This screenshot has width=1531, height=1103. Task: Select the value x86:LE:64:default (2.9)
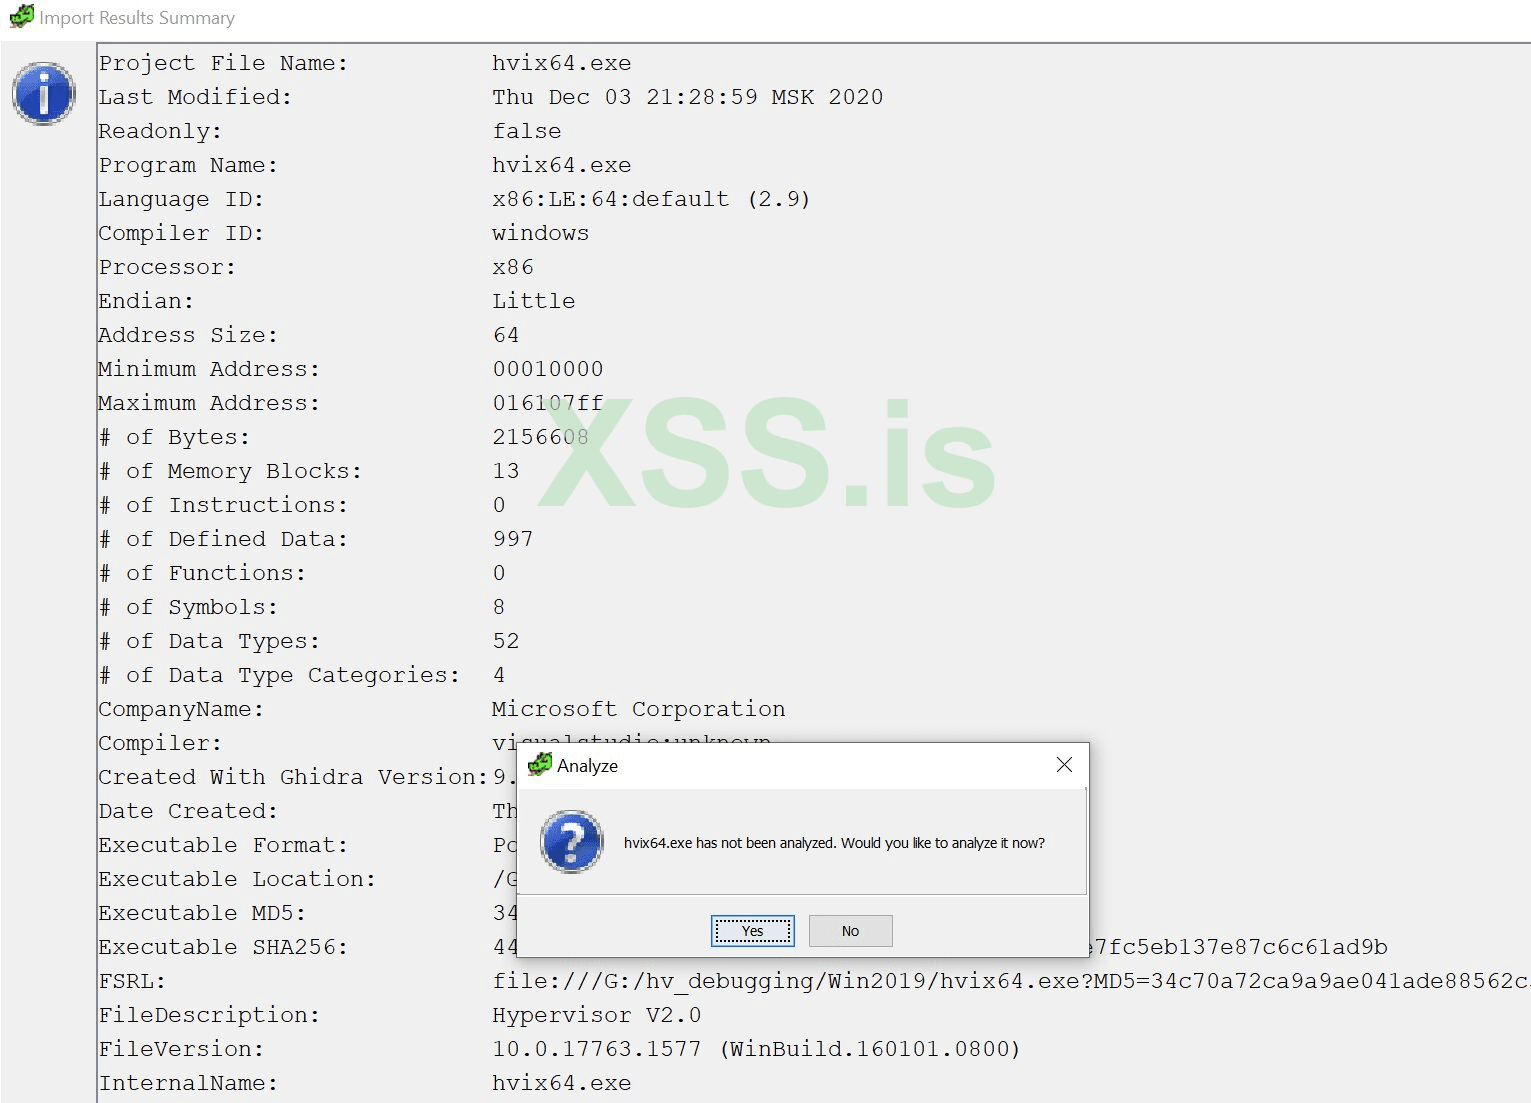(651, 199)
